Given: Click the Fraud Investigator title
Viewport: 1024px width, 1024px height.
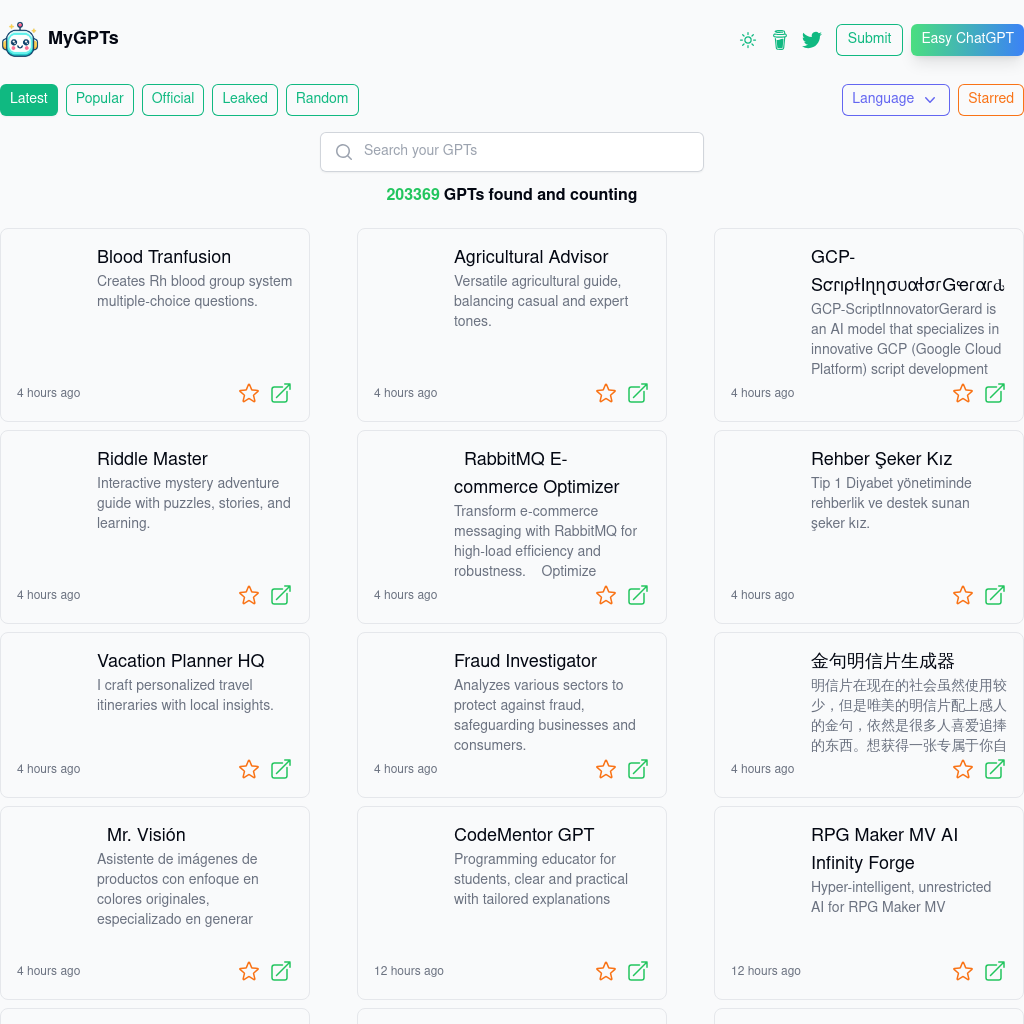Looking at the screenshot, I should [x=525, y=661].
